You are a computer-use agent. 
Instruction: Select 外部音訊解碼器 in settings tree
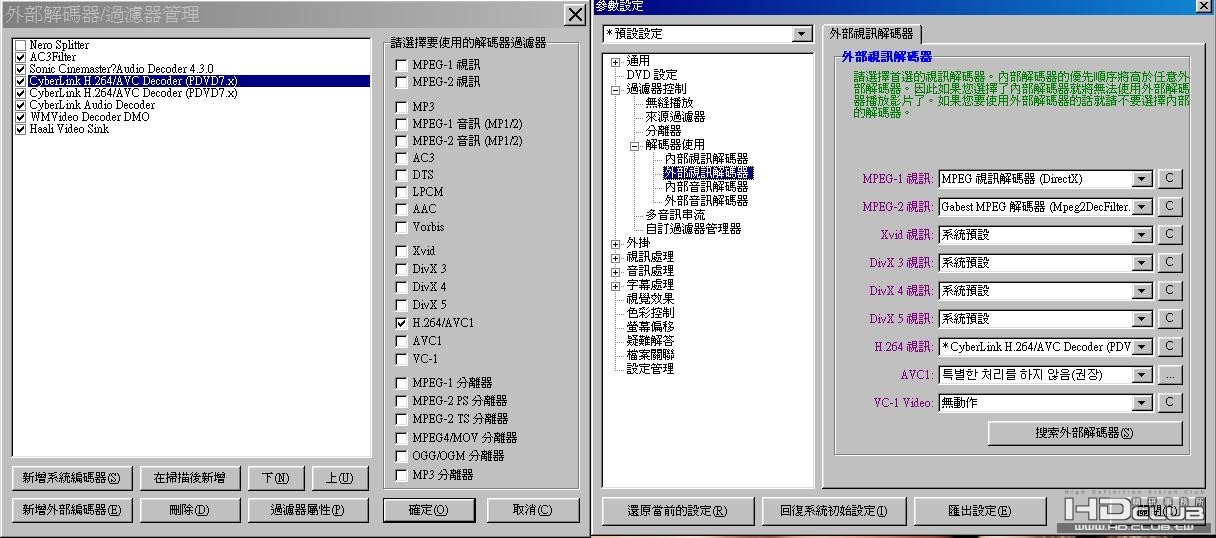point(706,201)
